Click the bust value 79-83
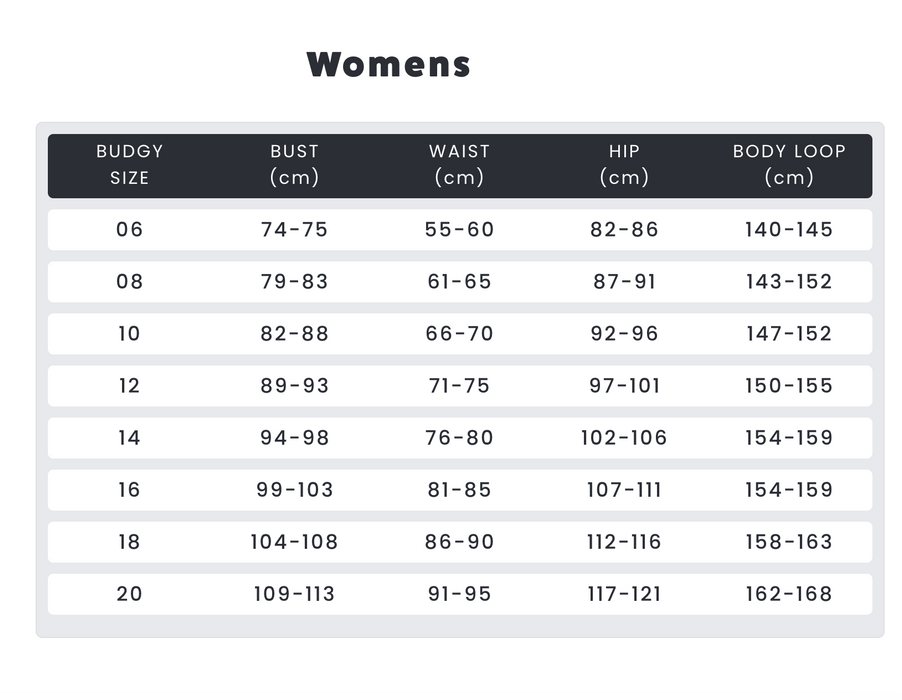The height and width of the screenshot is (700, 902). (x=294, y=282)
